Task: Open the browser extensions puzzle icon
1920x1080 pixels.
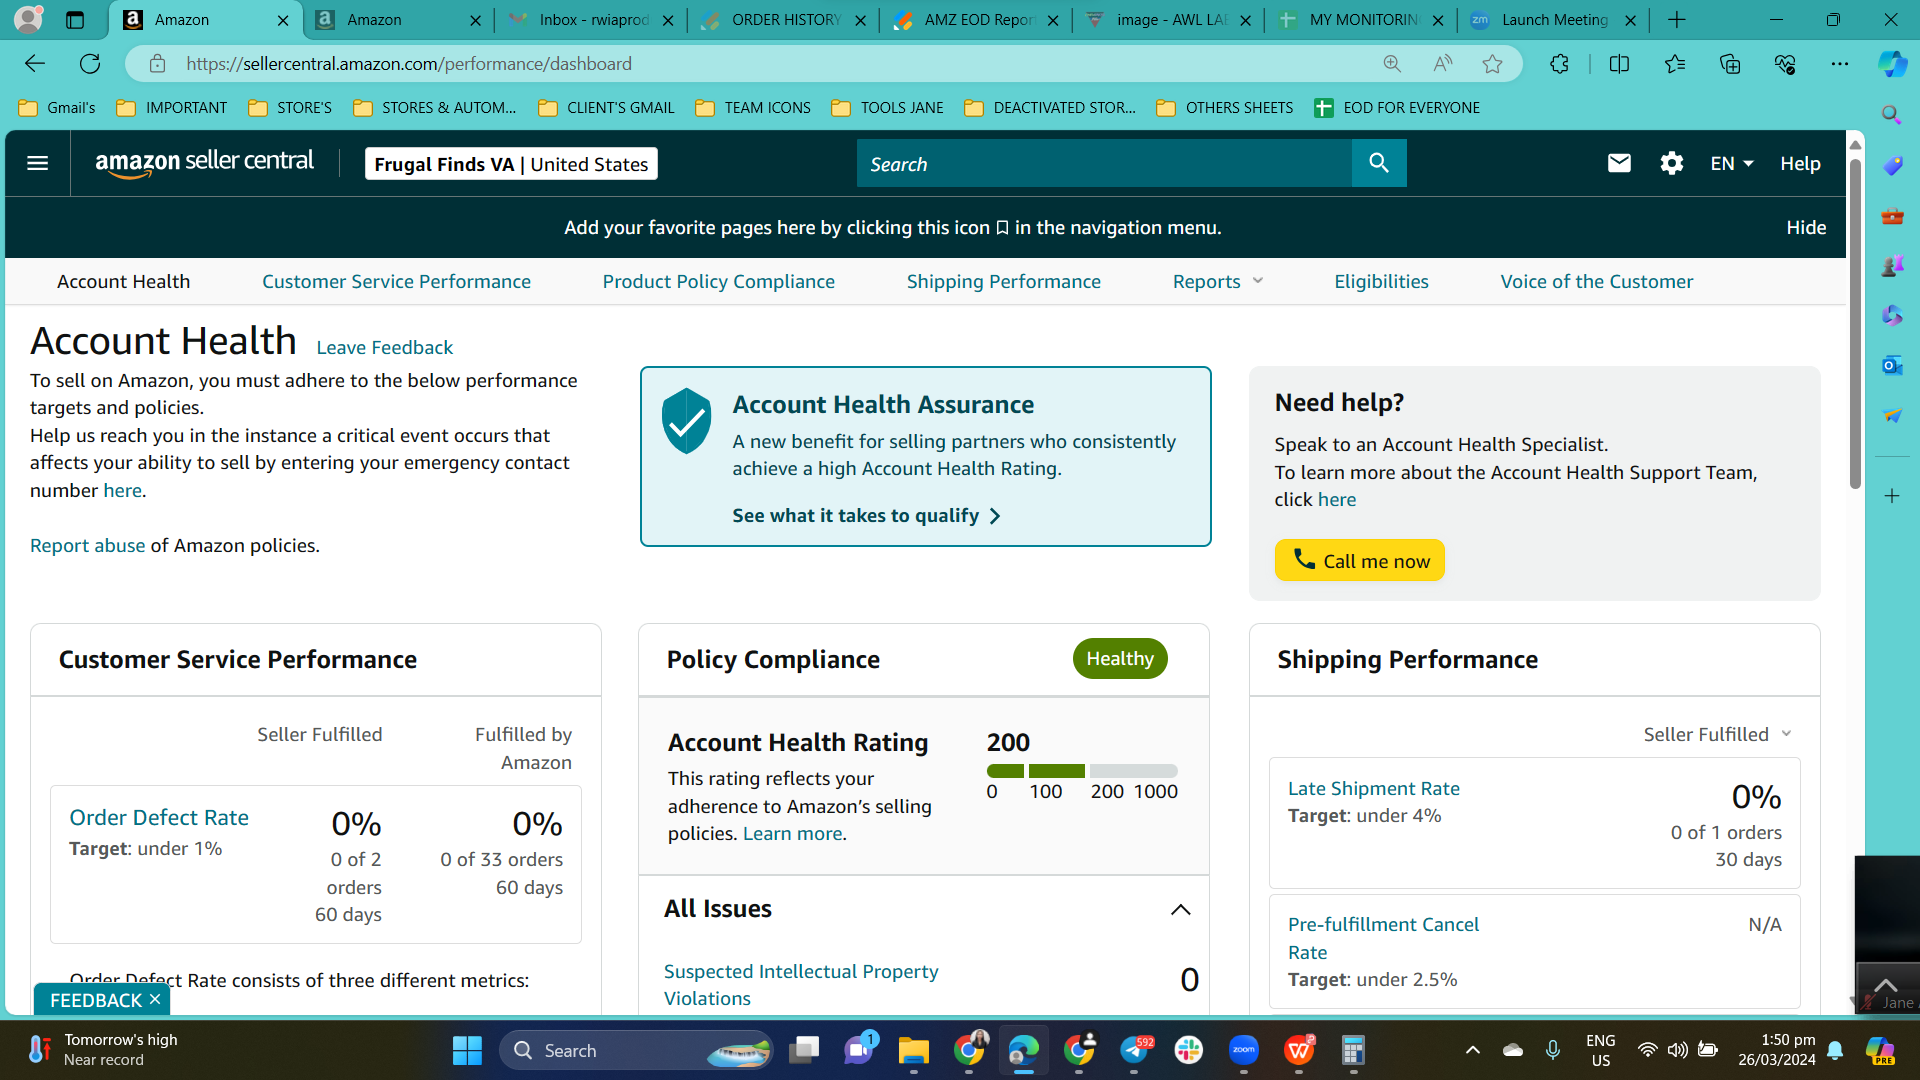Action: [x=1559, y=64]
